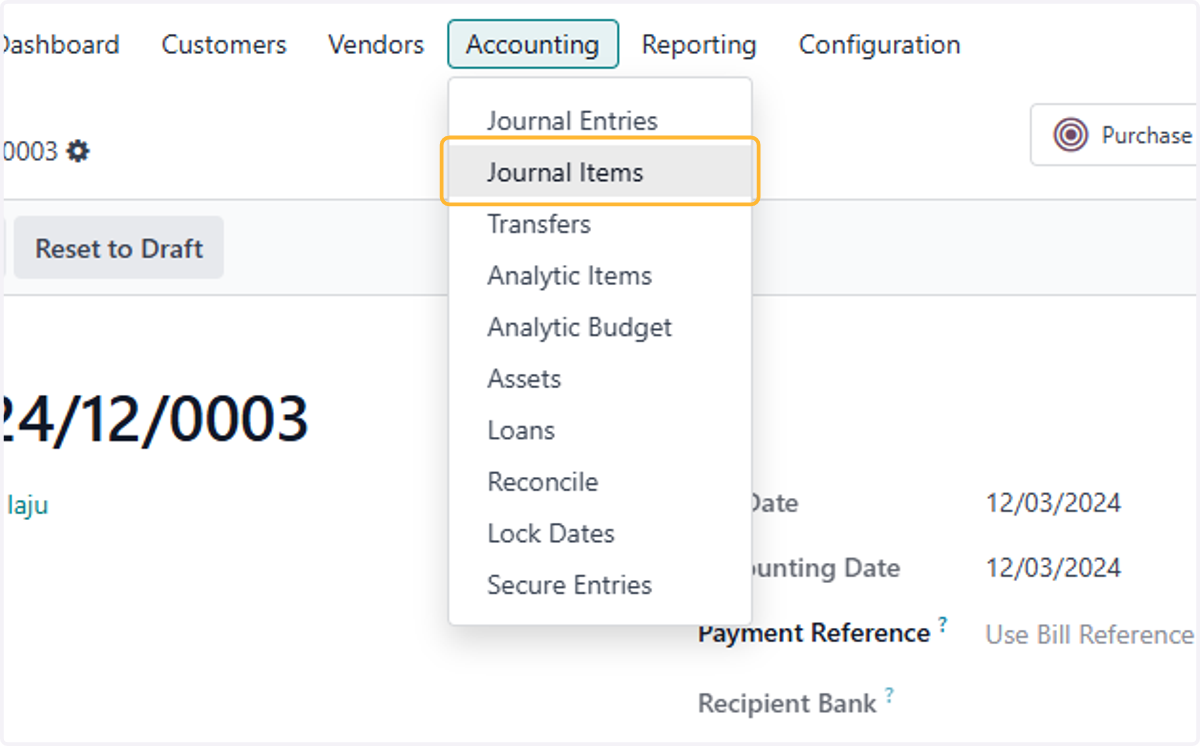Click the bill number heading ending in 24/12/0003
Viewport: 1200px width, 746px height.
pyautogui.click(x=154, y=418)
